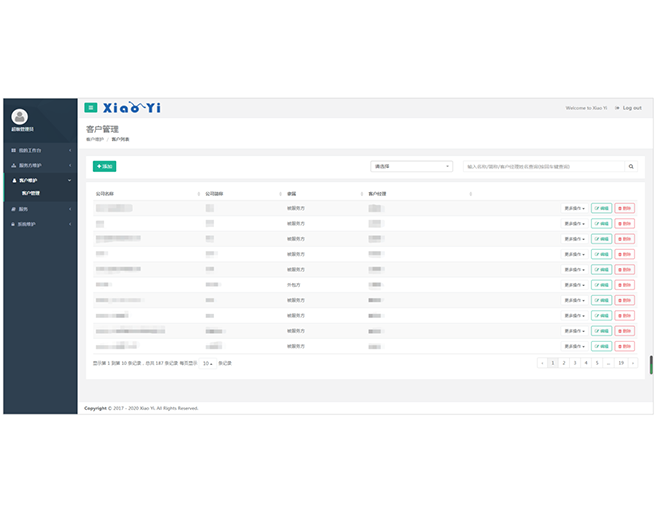The height and width of the screenshot is (521, 657).
Task: Click 编辑 button in the first row
Action: (x=601, y=209)
